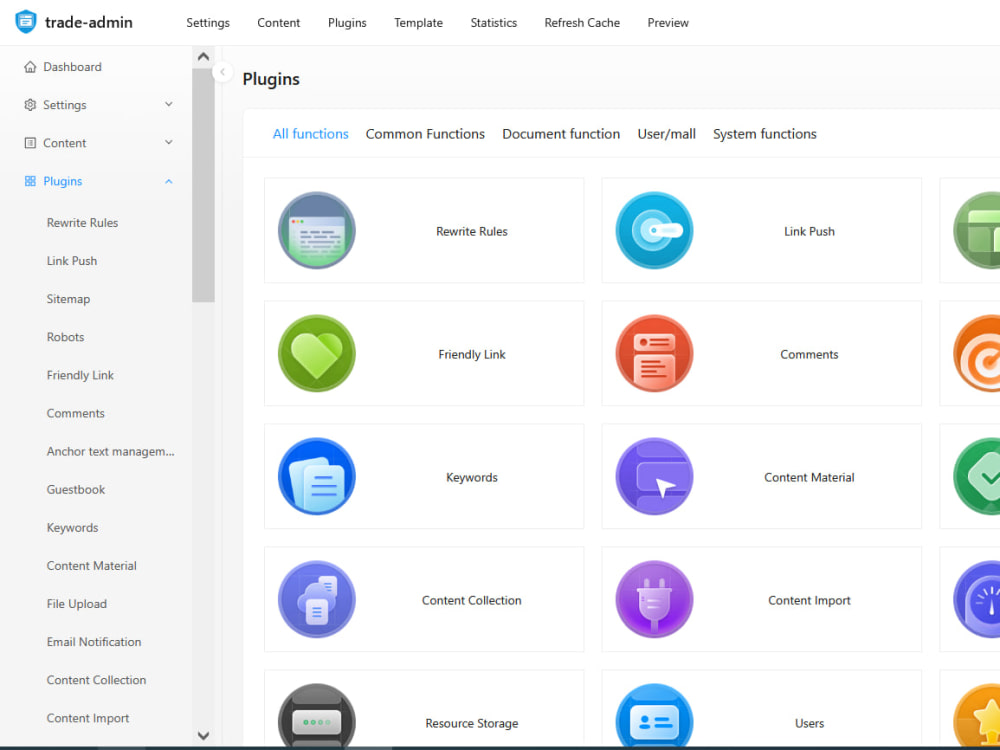Click the sidebar scrollbar up arrow
This screenshot has height=750, width=1000.
click(x=203, y=57)
